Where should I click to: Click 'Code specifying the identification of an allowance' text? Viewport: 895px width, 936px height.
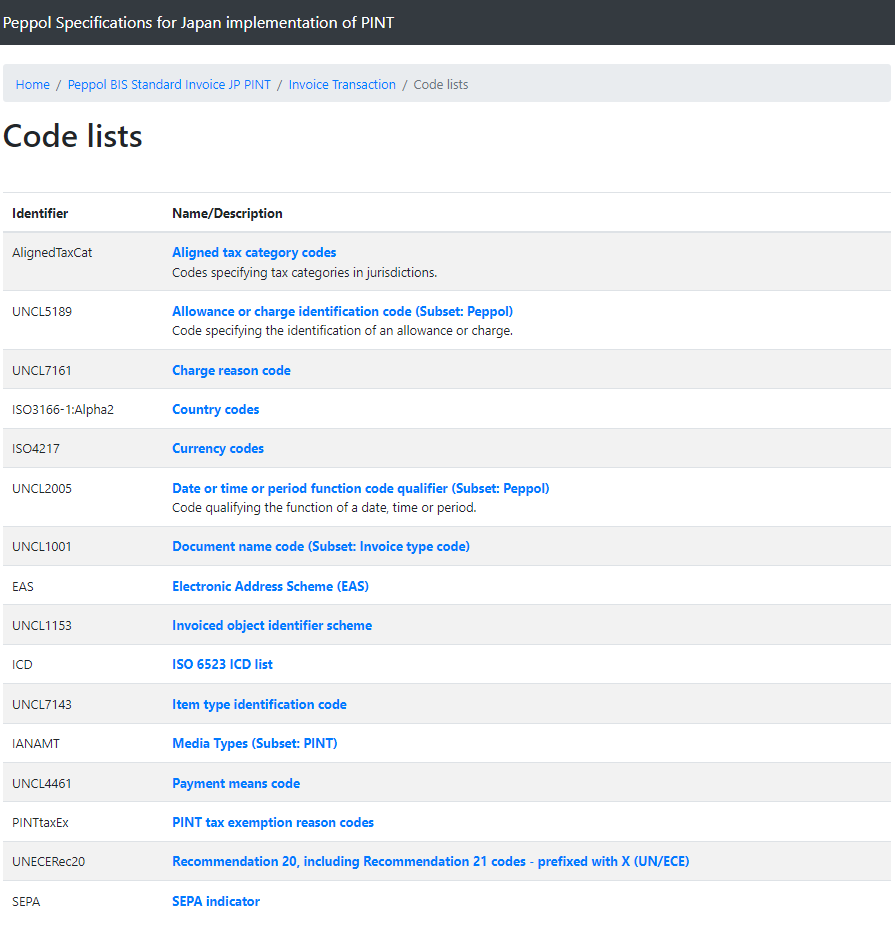pyautogui.click(x=342, y=331)
